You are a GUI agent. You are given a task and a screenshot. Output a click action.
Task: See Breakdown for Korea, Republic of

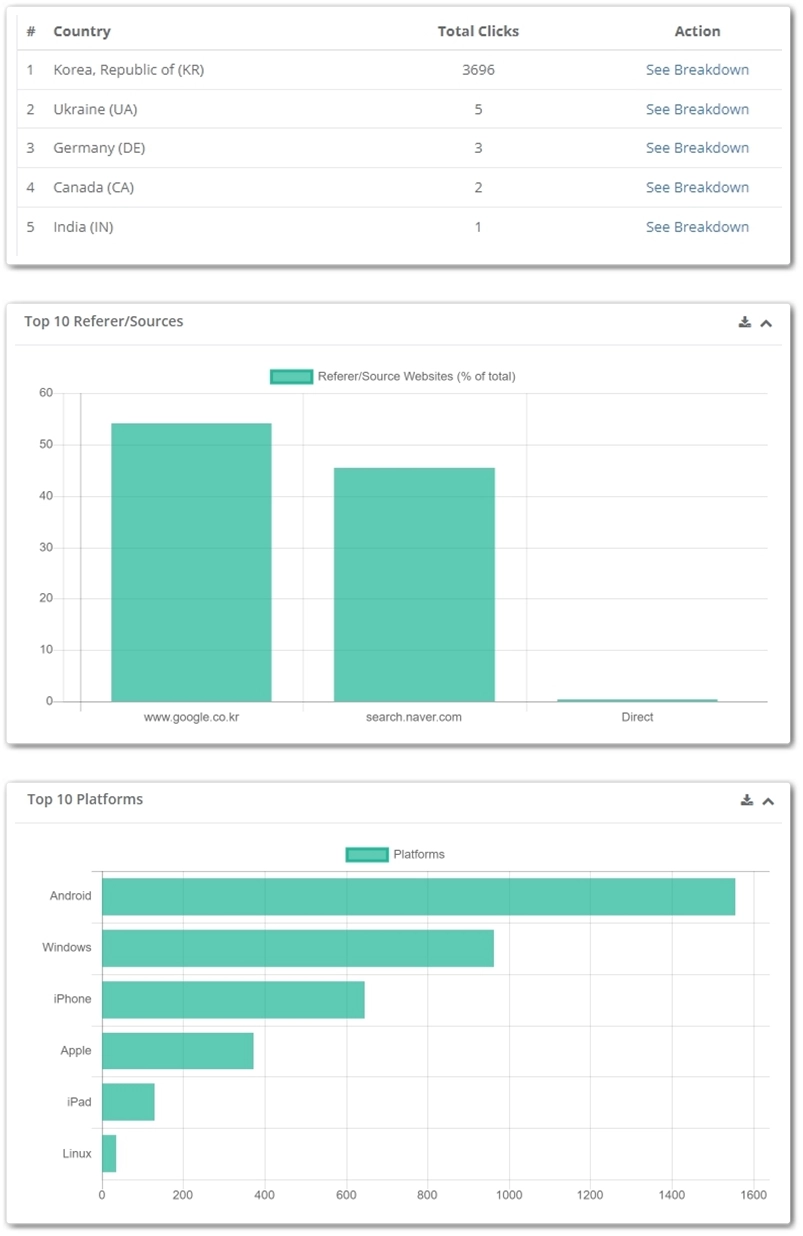[697, 70]
